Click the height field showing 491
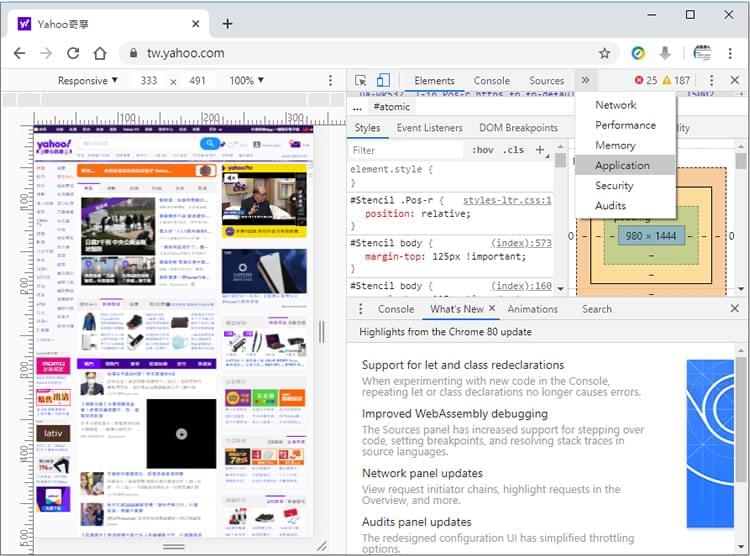750x556 pixels. [x=197, y=80]
